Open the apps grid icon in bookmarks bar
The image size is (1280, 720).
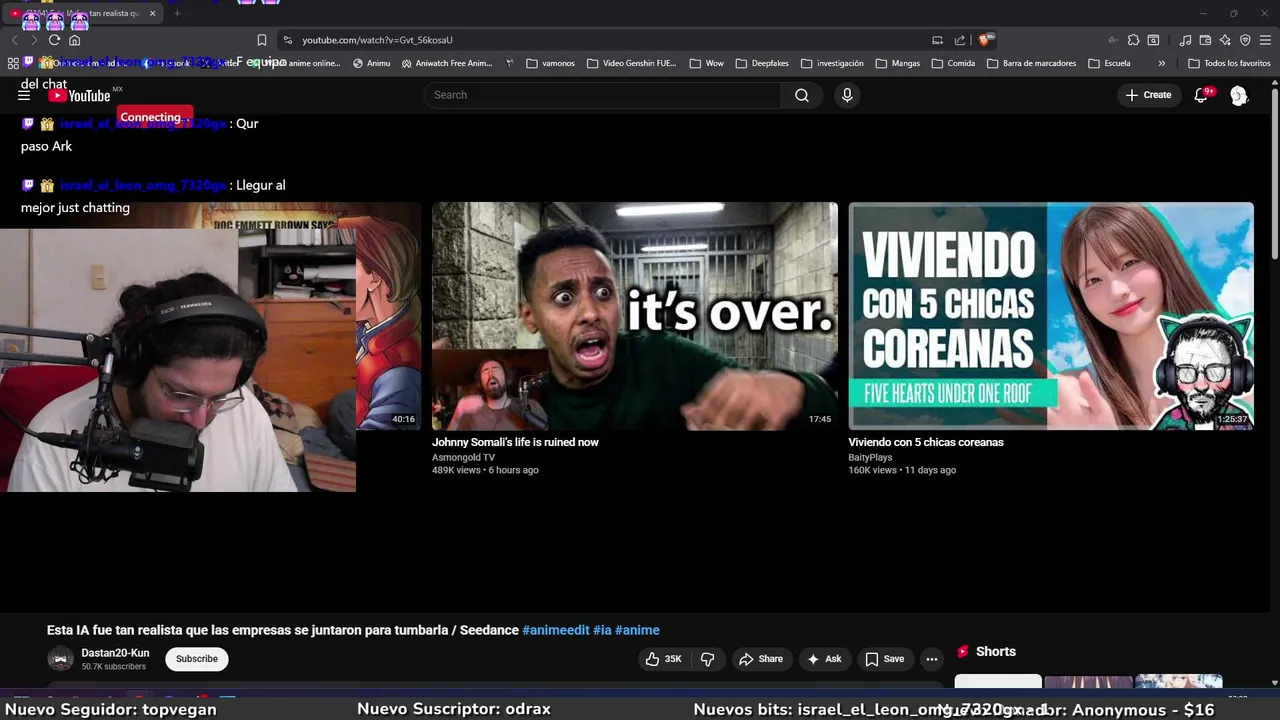point(13,63)
